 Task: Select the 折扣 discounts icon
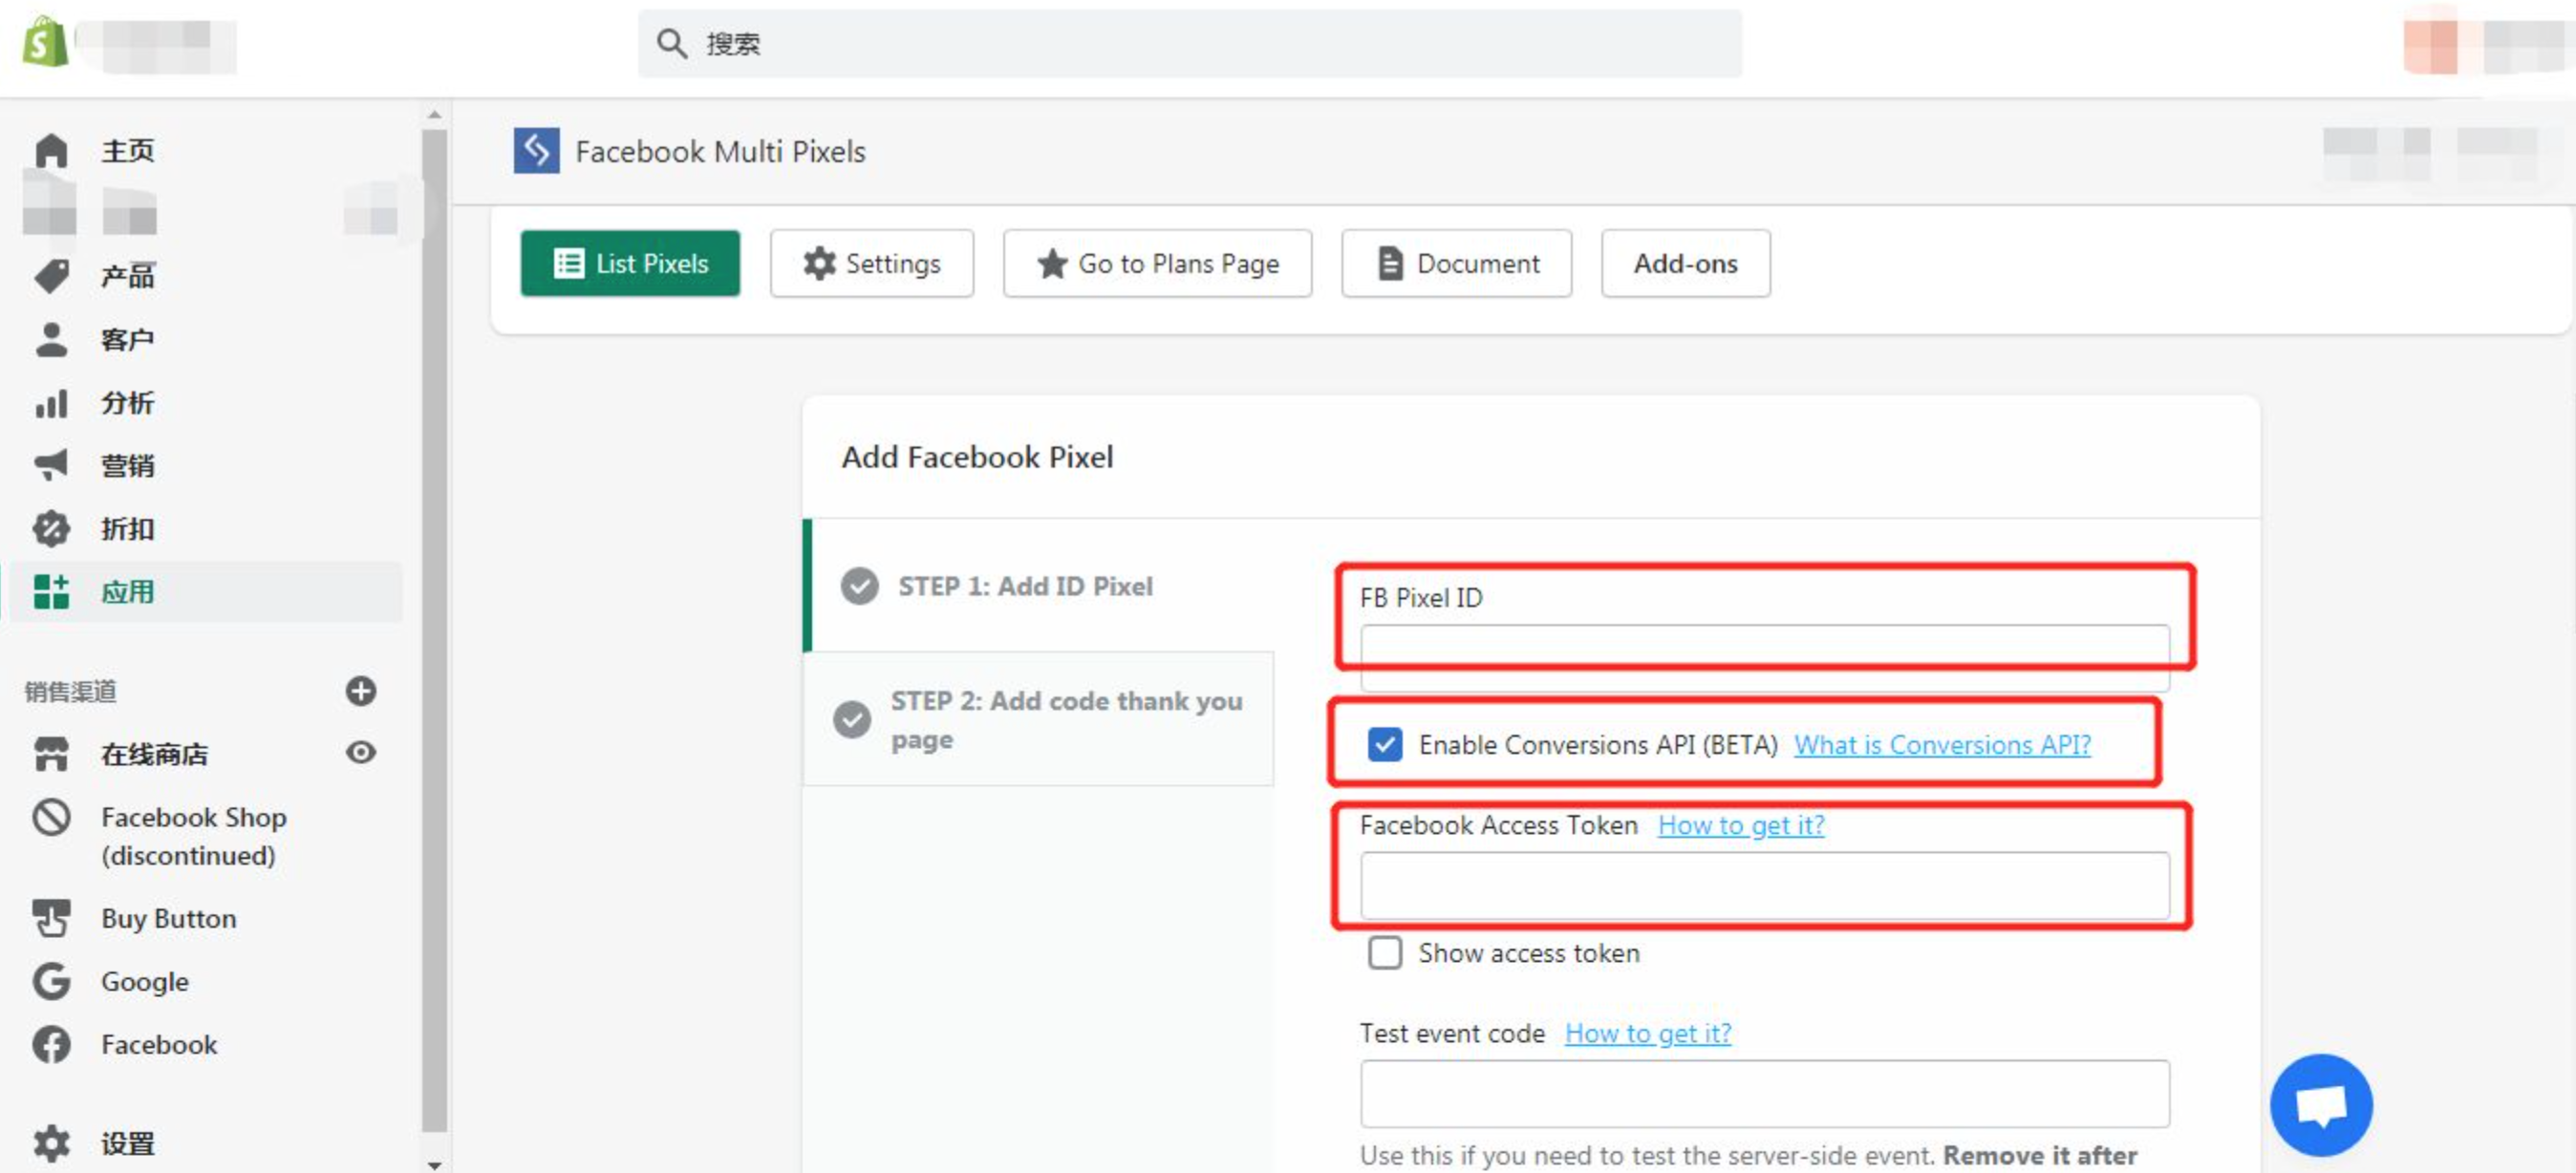(51, 529)
